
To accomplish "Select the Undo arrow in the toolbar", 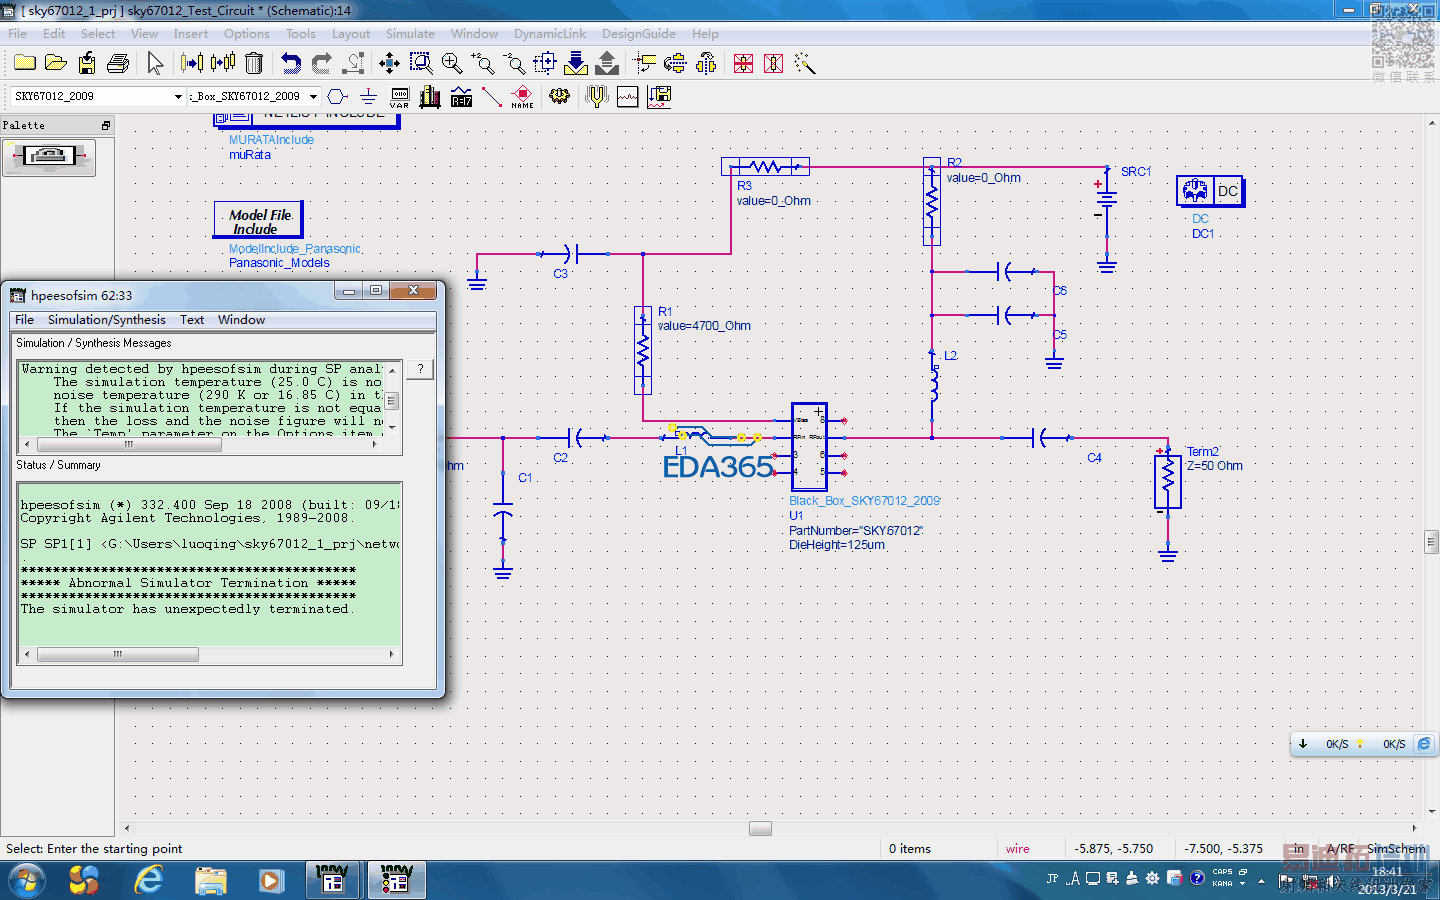I will pyautogui.click(x=291, y=64).
